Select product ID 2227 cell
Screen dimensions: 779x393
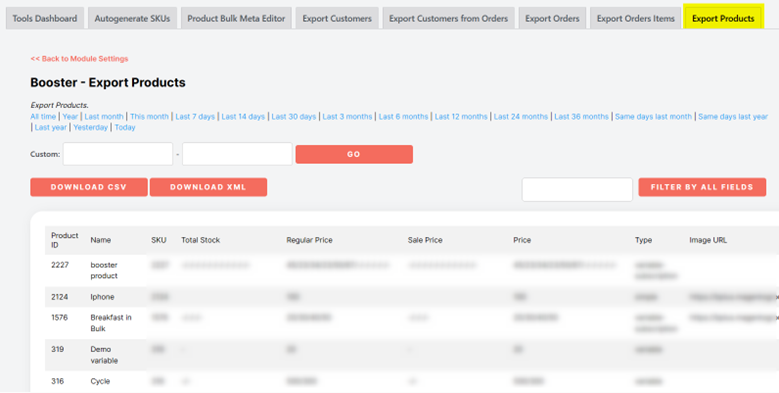click(60, 265)
